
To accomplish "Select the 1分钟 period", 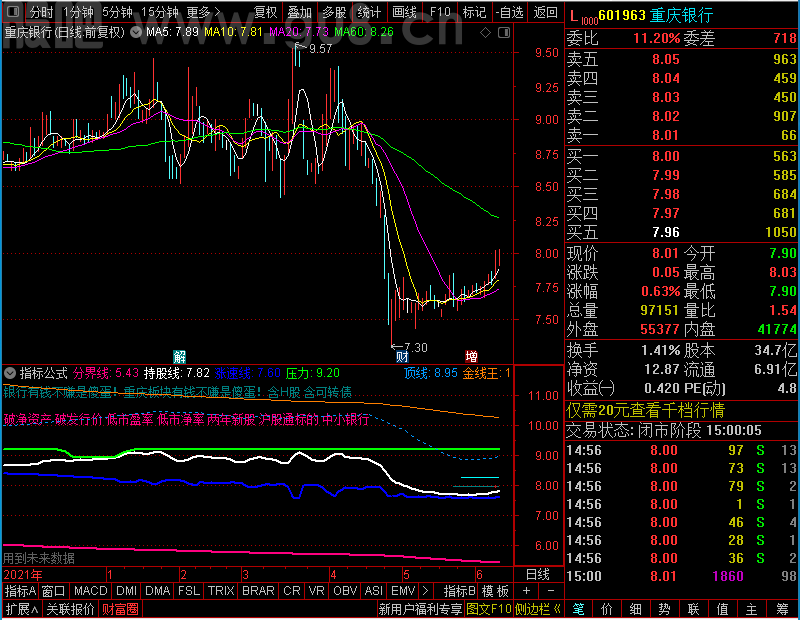I will pos(78,12).
